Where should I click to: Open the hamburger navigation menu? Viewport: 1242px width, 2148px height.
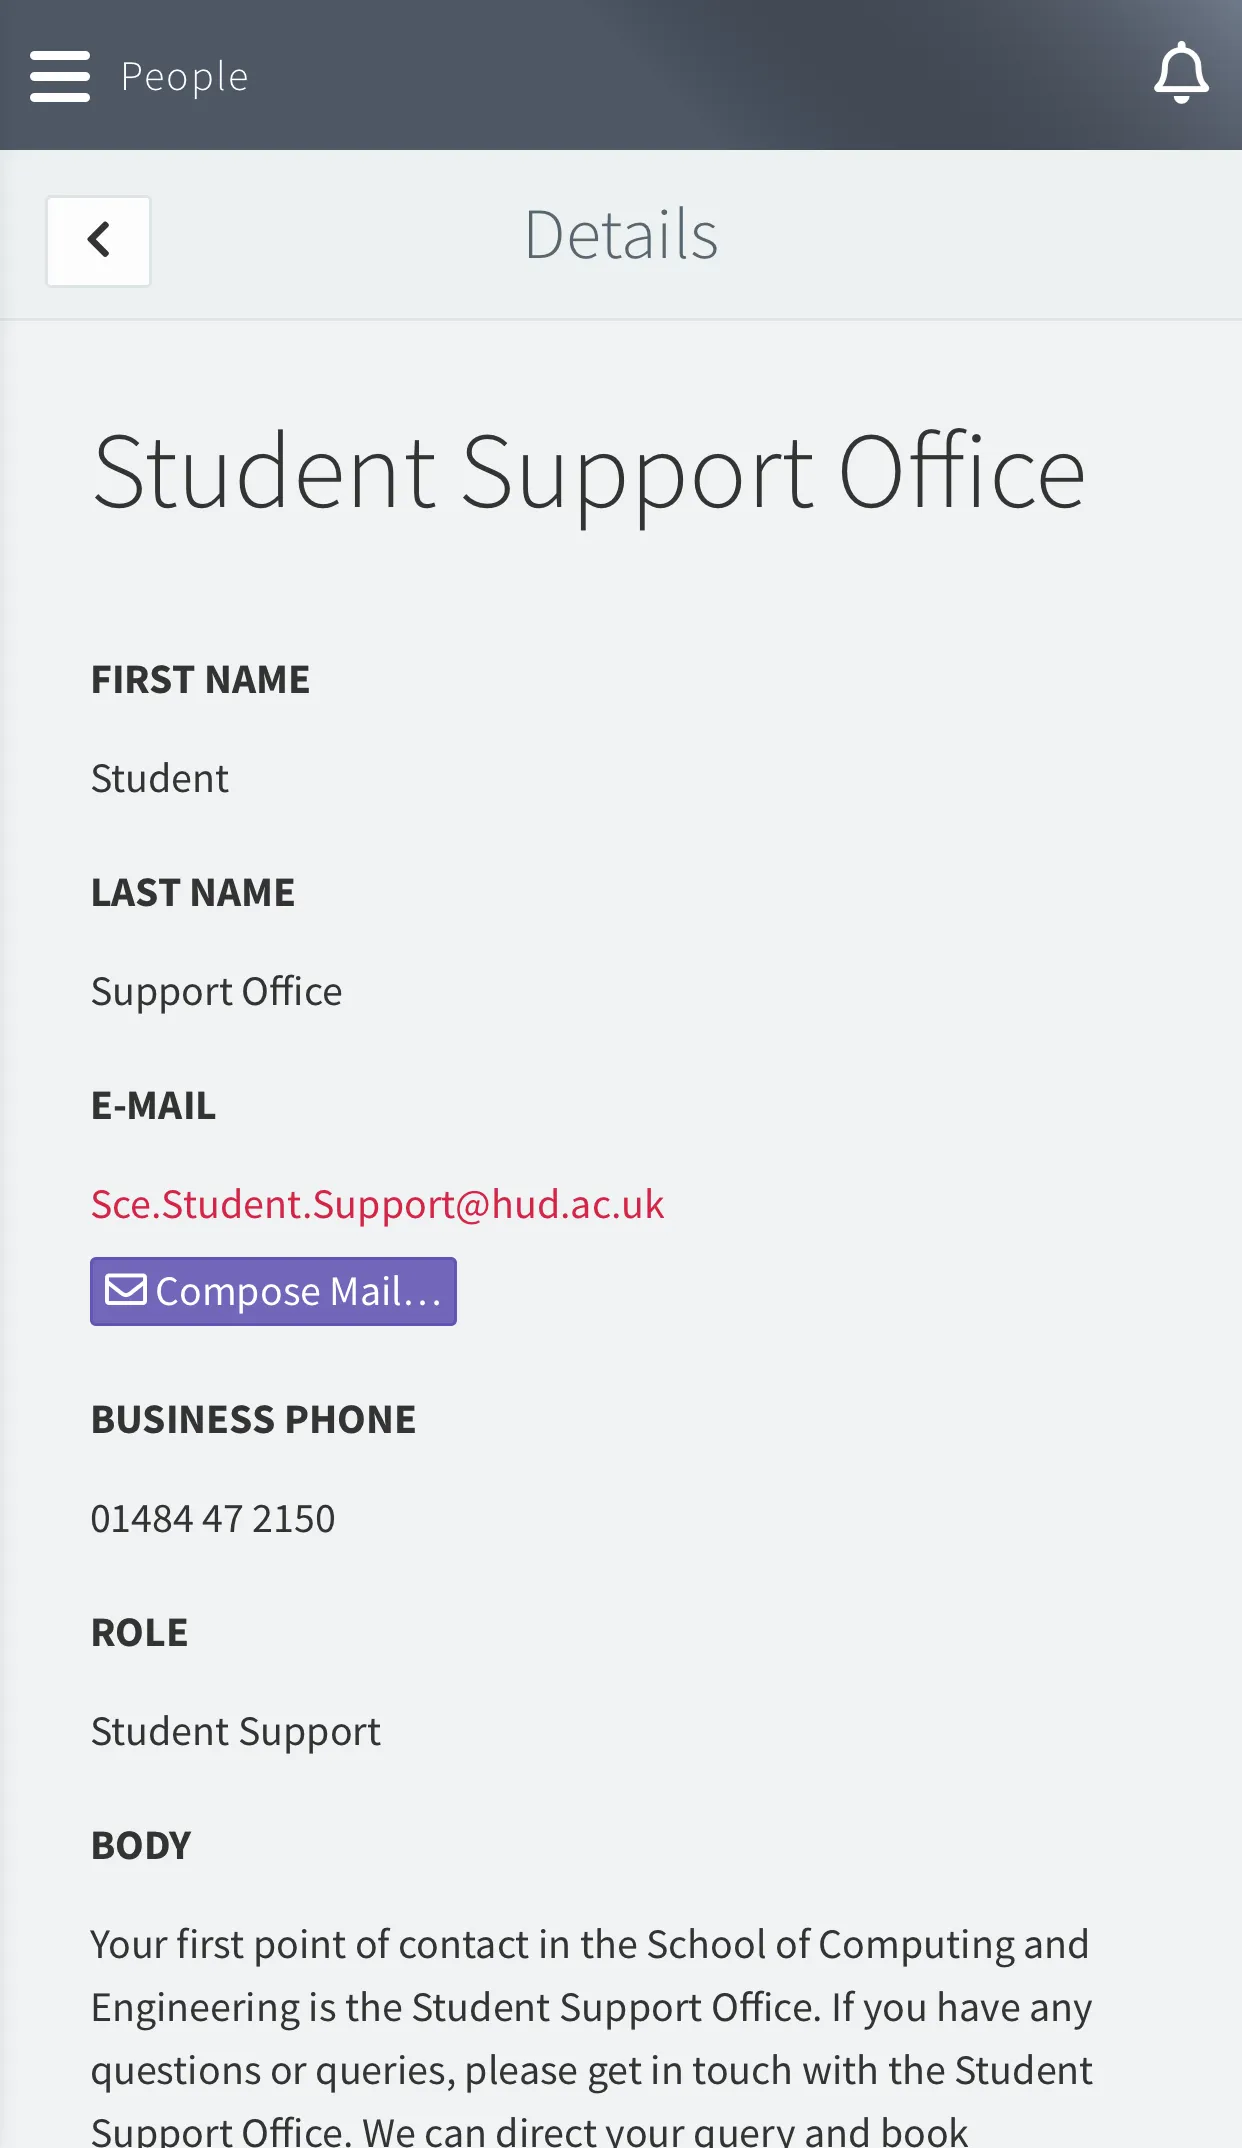click(x=60, y=76)
